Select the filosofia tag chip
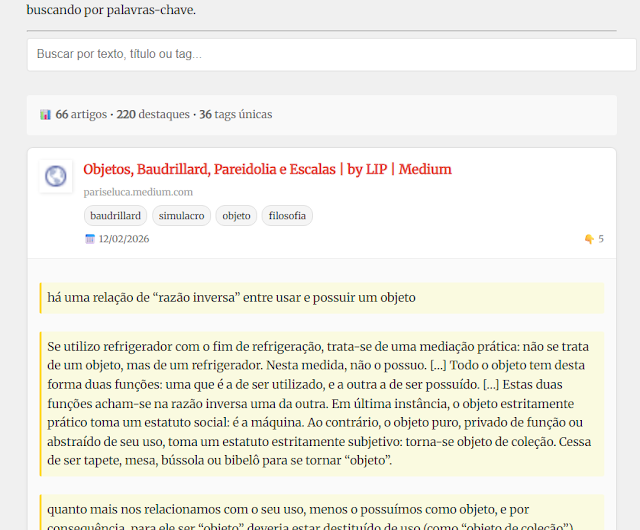Viewport: 640px width, 530px height. pos(288,215)
